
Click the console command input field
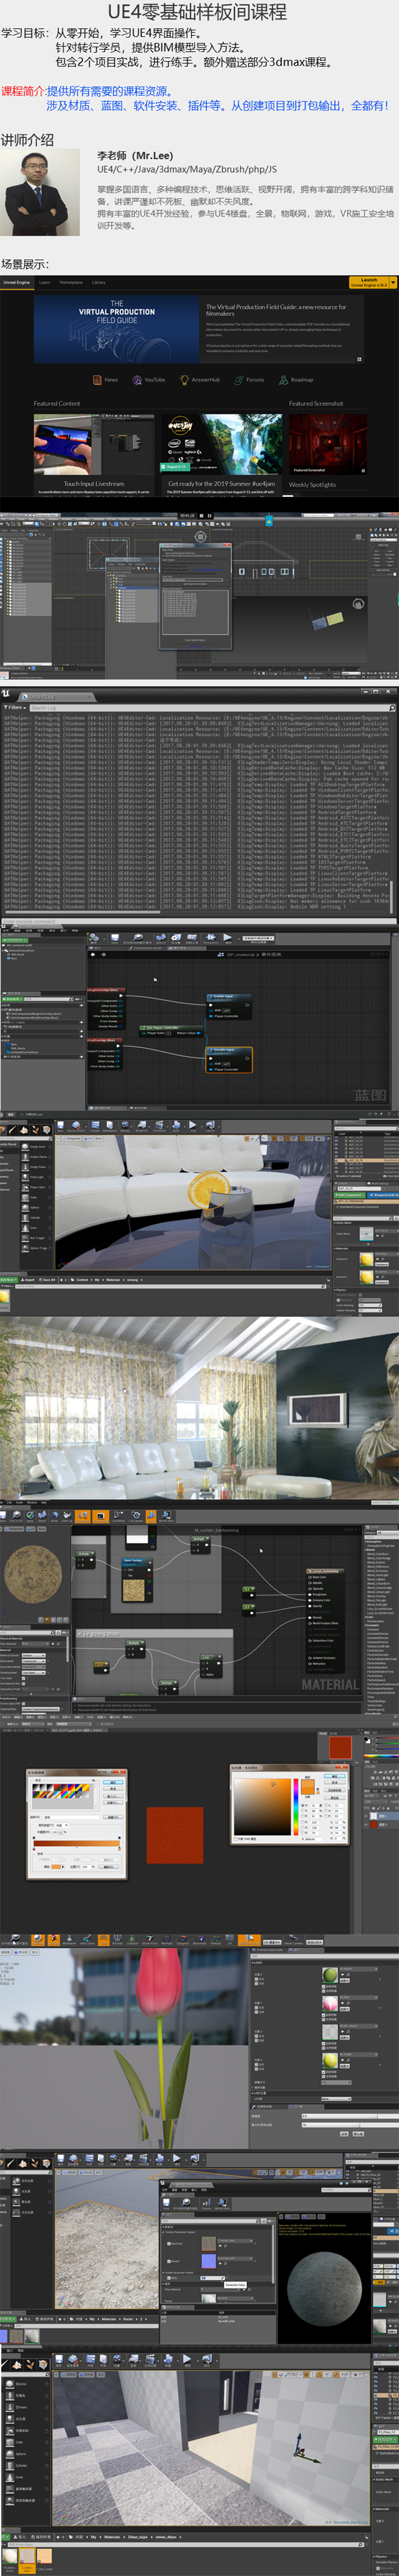click(200, 922)
